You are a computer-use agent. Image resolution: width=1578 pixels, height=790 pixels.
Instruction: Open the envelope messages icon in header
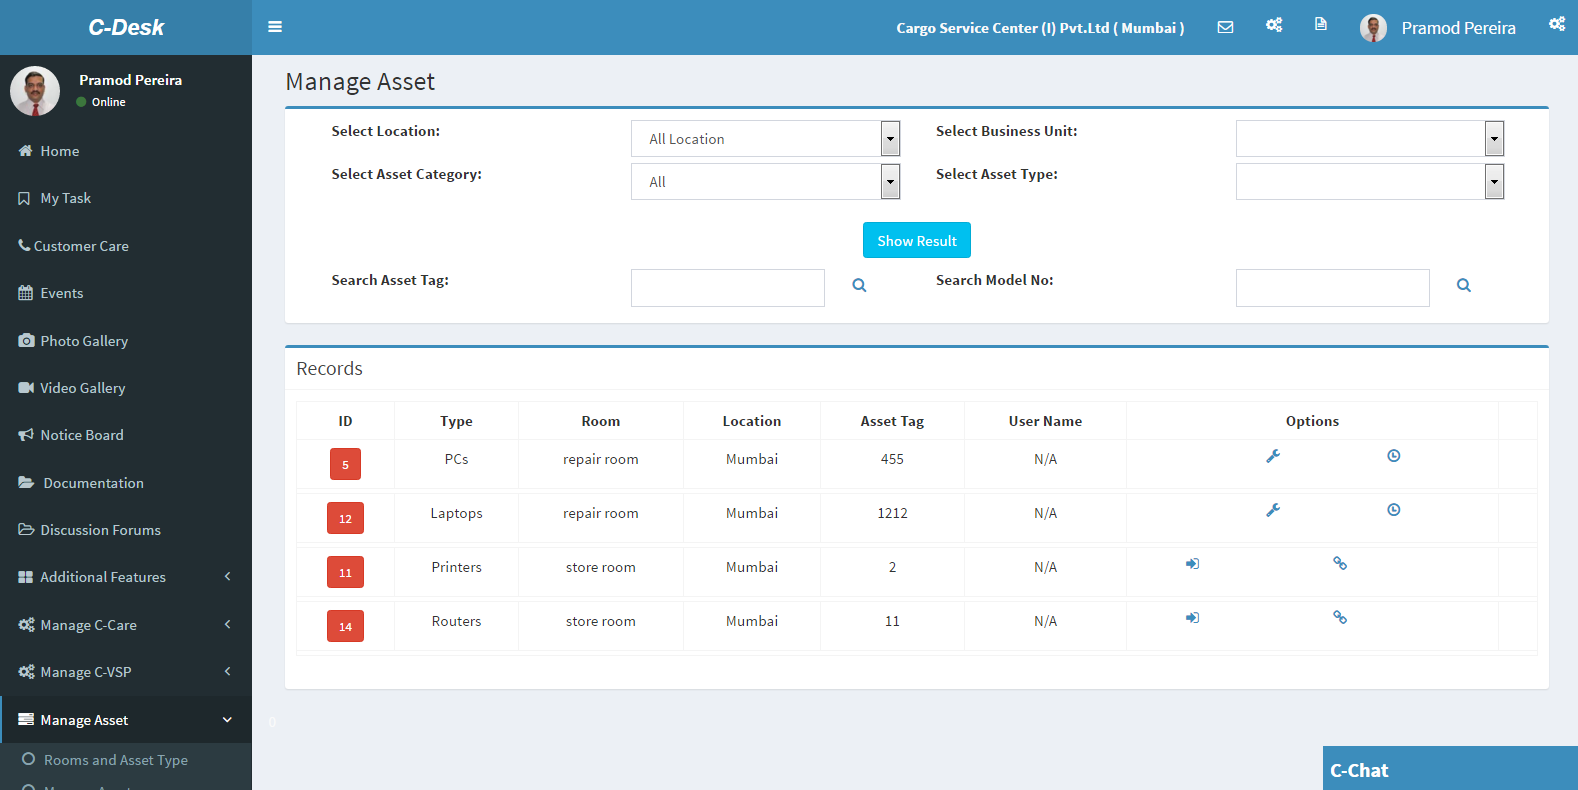coord(1225,27)
